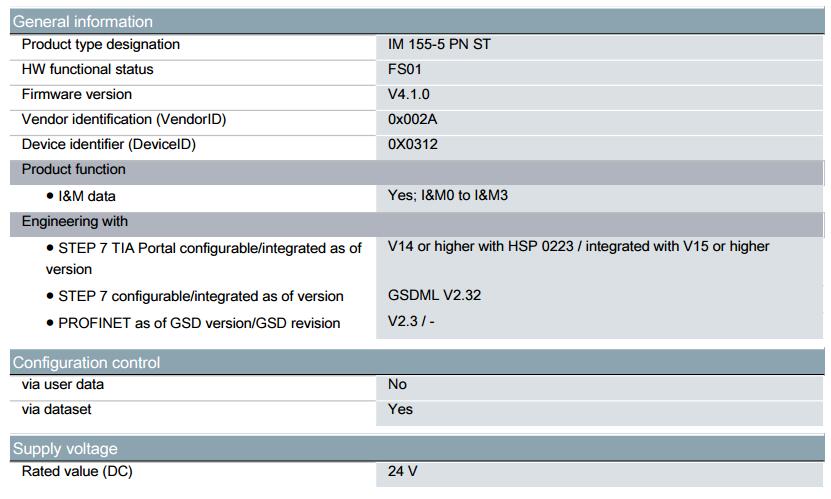The image size is (831, 499).
Task: Select the HW functional status row label
Action: pyautogui.click(x=87, y=69)
